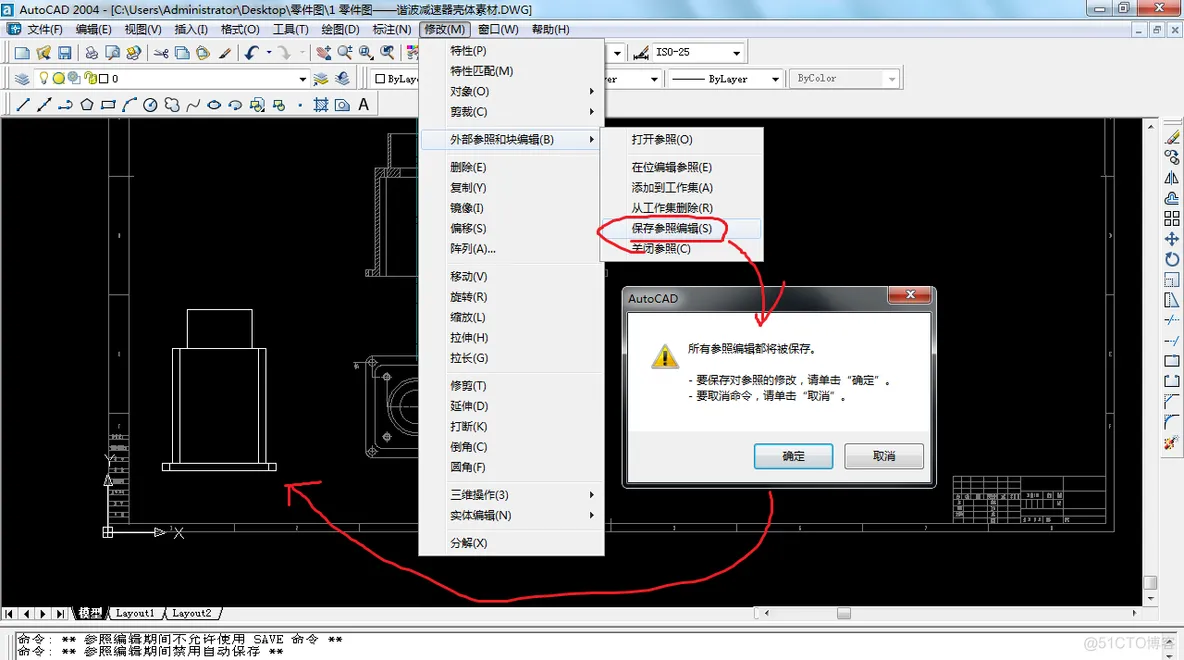Switch to the 模型 tab

[x=90, y=614]
